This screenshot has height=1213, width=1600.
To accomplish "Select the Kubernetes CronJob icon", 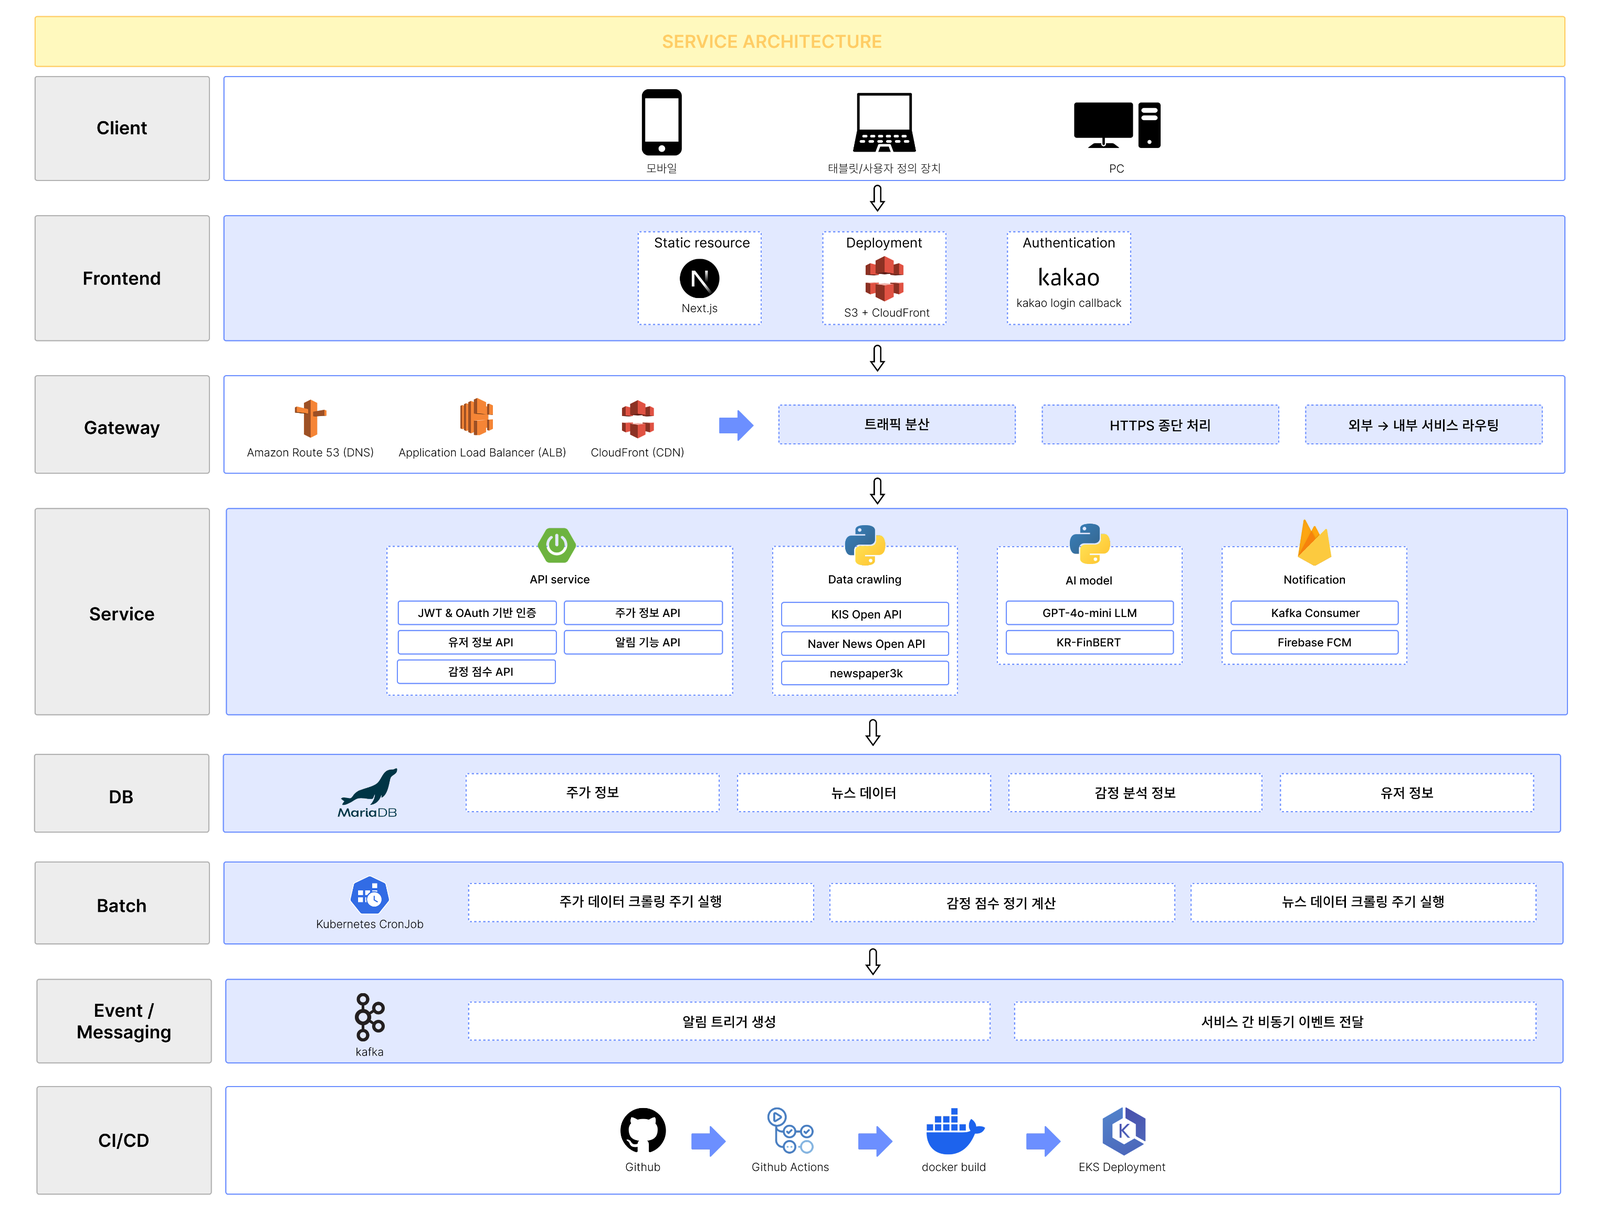I will click(x=370, y=896).
